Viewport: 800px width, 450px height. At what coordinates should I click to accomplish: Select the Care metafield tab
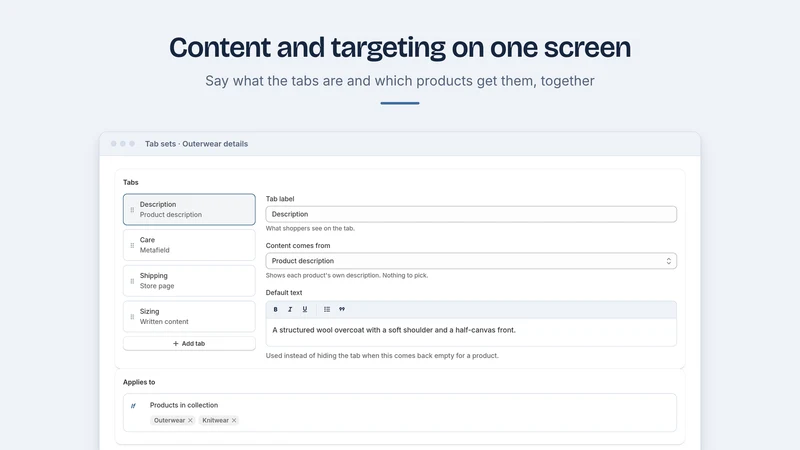pos(189,245)
